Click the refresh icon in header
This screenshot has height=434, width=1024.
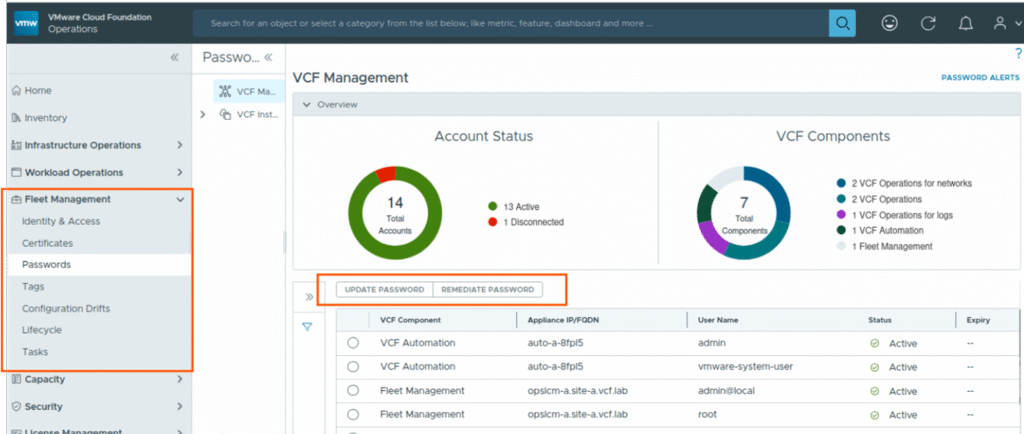click(927, 22)
